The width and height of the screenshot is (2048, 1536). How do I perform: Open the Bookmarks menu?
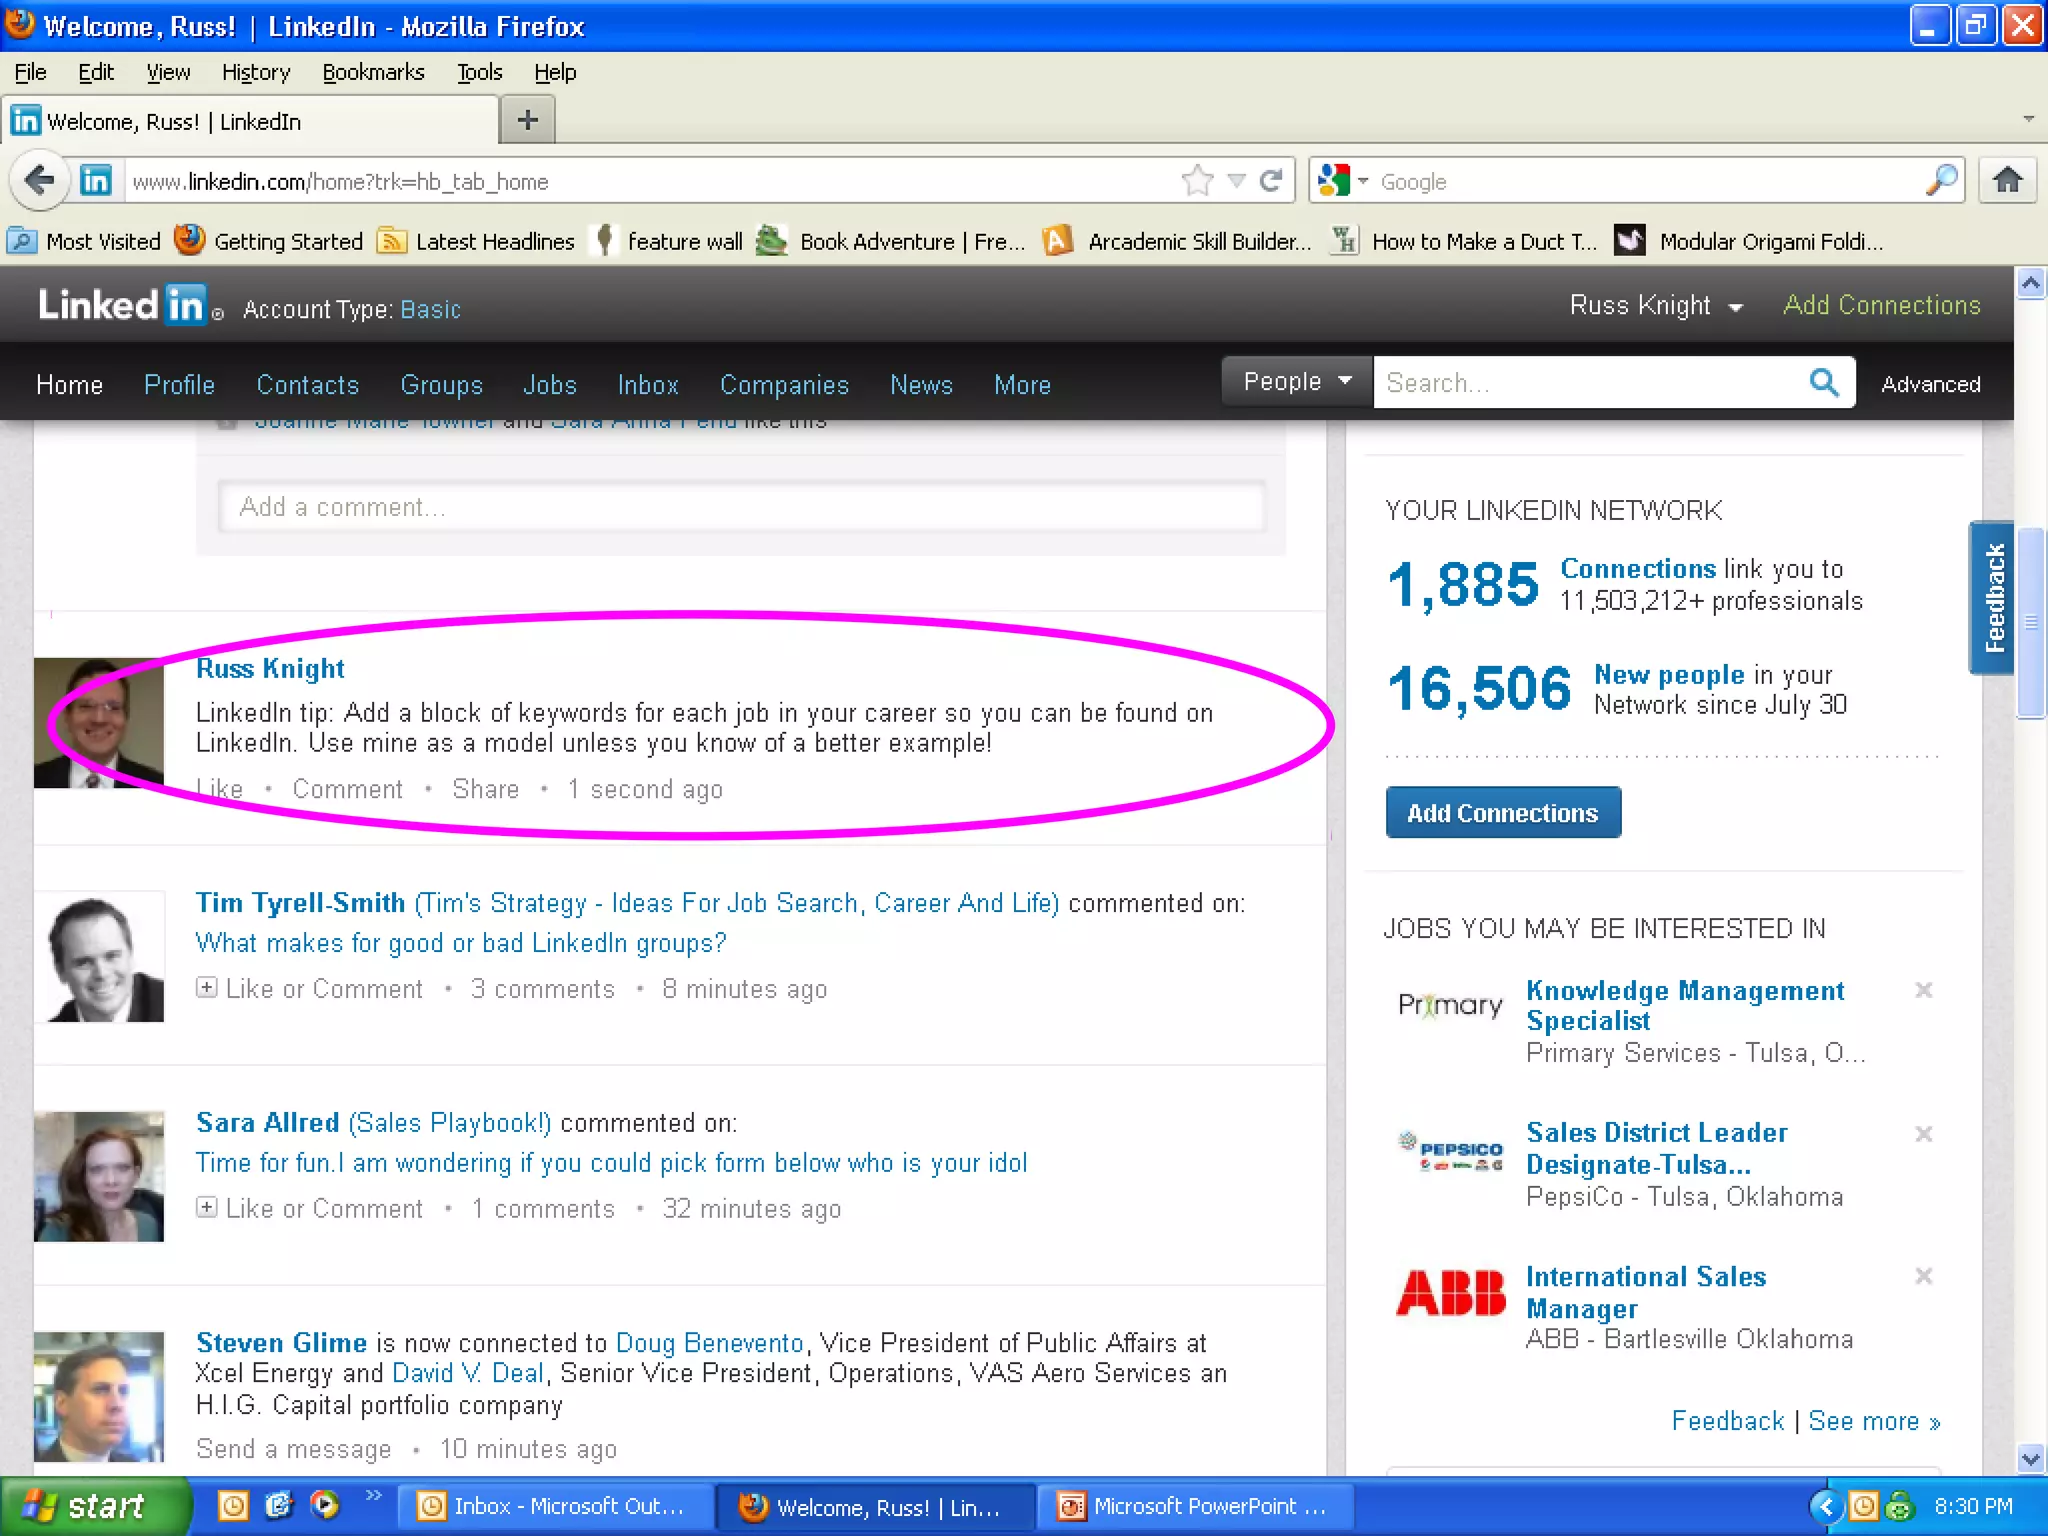pyautogui.click(x=373, y=72)
